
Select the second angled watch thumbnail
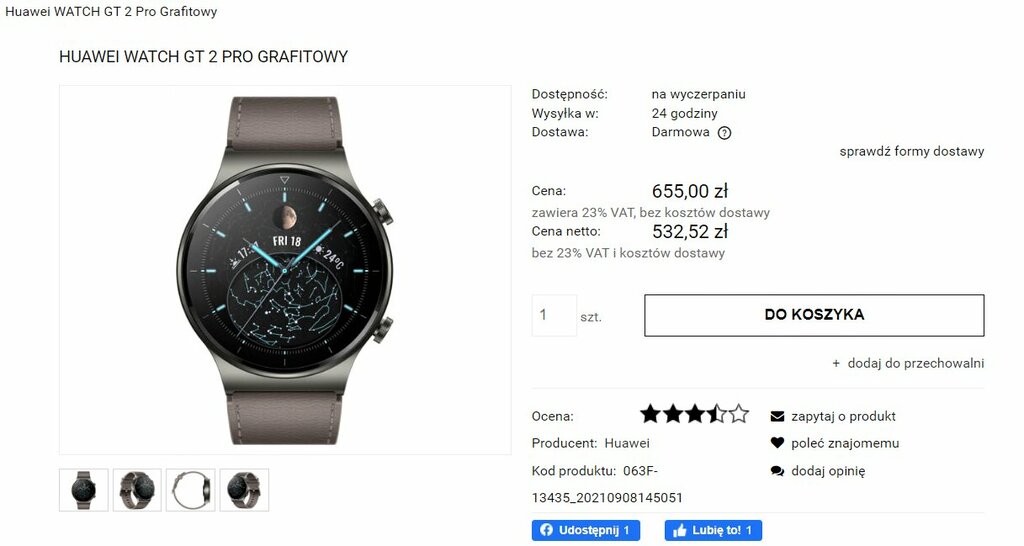coord(137,490)
